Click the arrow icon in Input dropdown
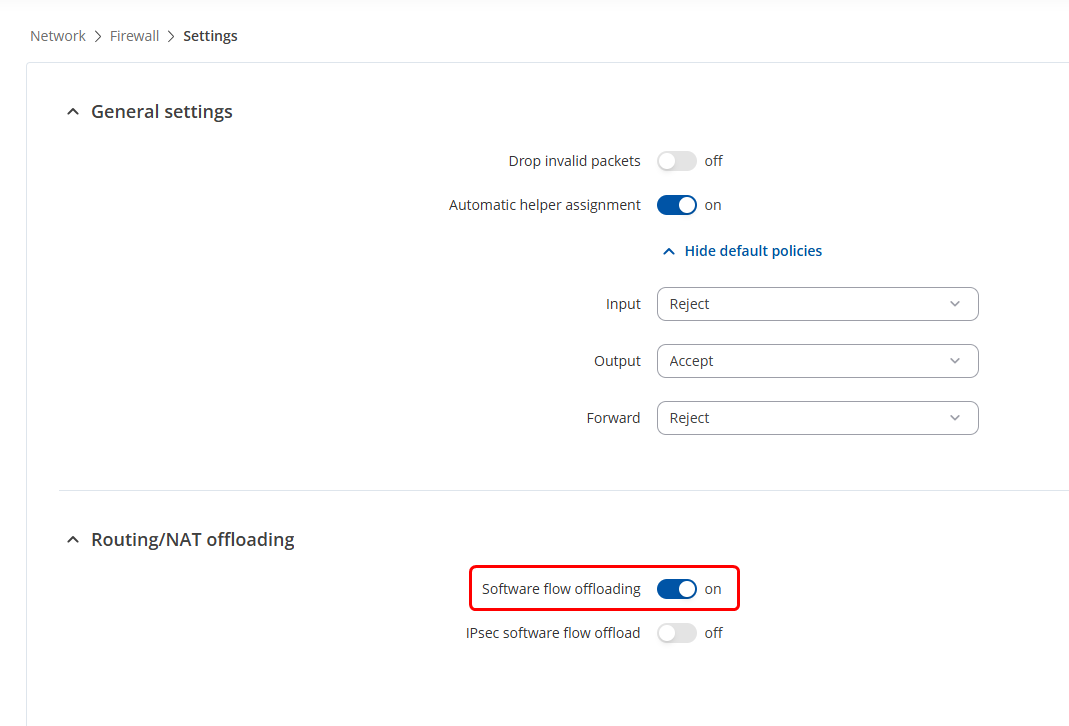 [954, 304]
